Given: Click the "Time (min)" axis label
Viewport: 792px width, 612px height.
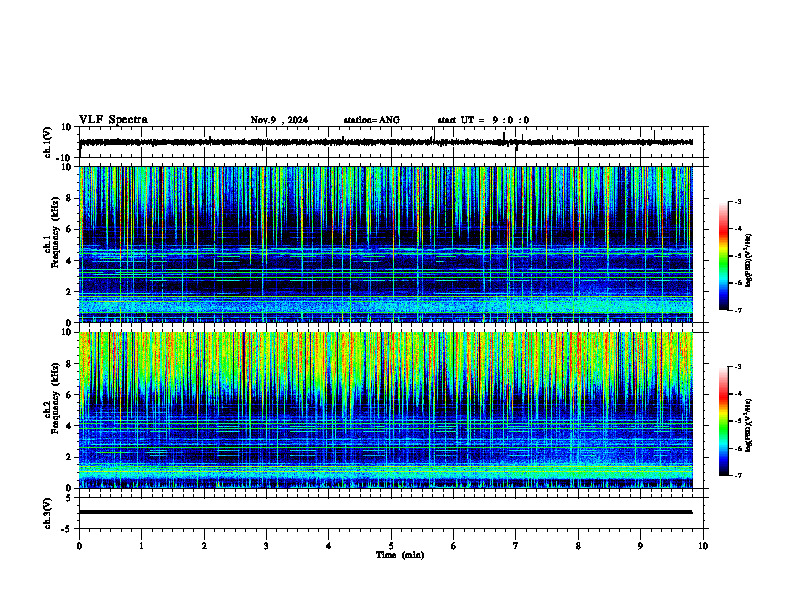Looking at the screenshot, I should click(400, 555).
